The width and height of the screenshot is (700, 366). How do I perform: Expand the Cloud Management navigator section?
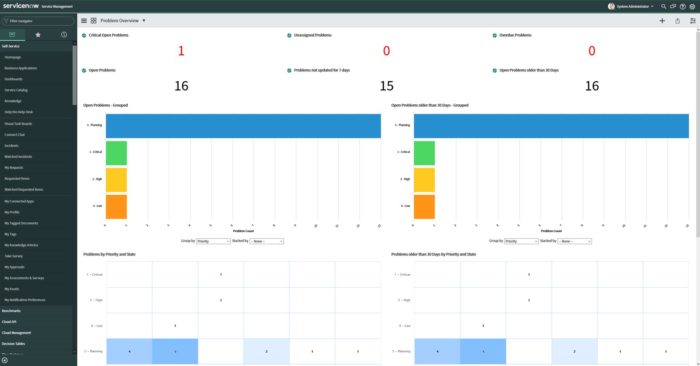coord(17,333)
